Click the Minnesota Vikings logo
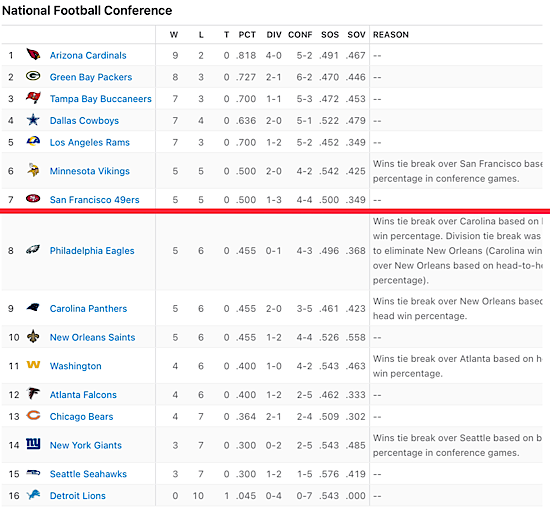 (33, 170)
